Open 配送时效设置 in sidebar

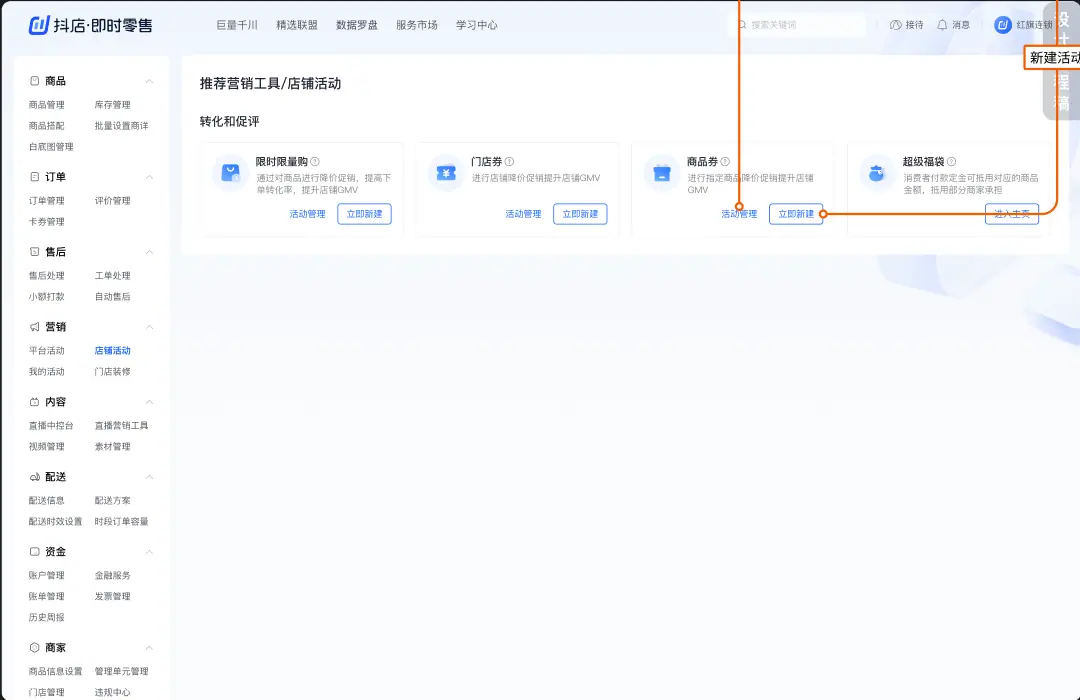coord(55,522)
